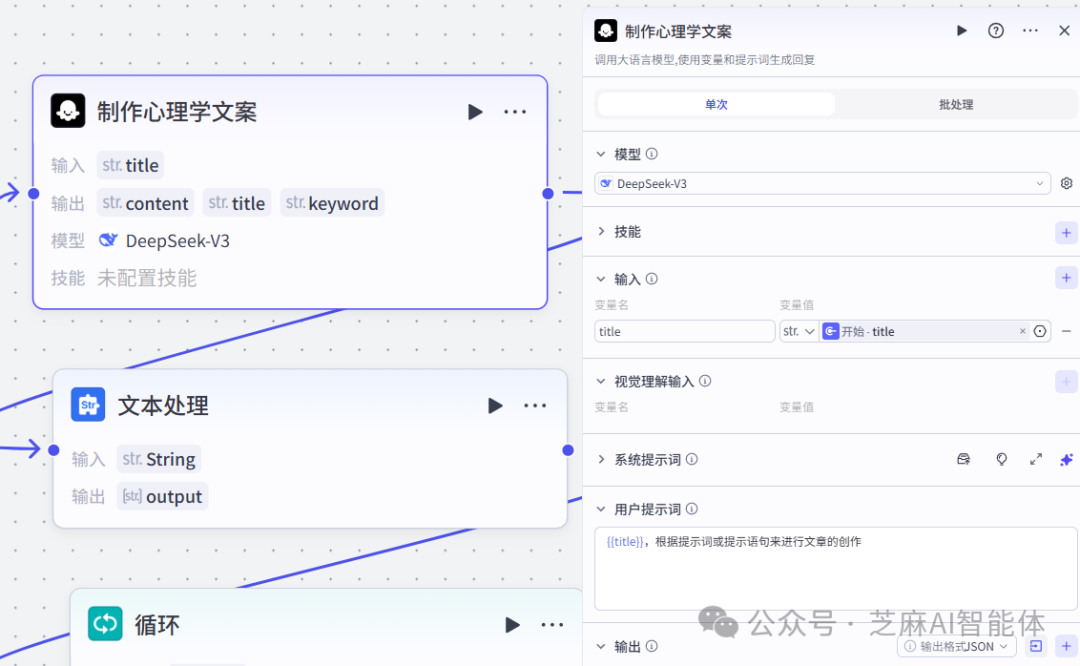
Task: Click the info icon next to 视觉理解输入
Action: pyautogui.click(x=705, y=380)
